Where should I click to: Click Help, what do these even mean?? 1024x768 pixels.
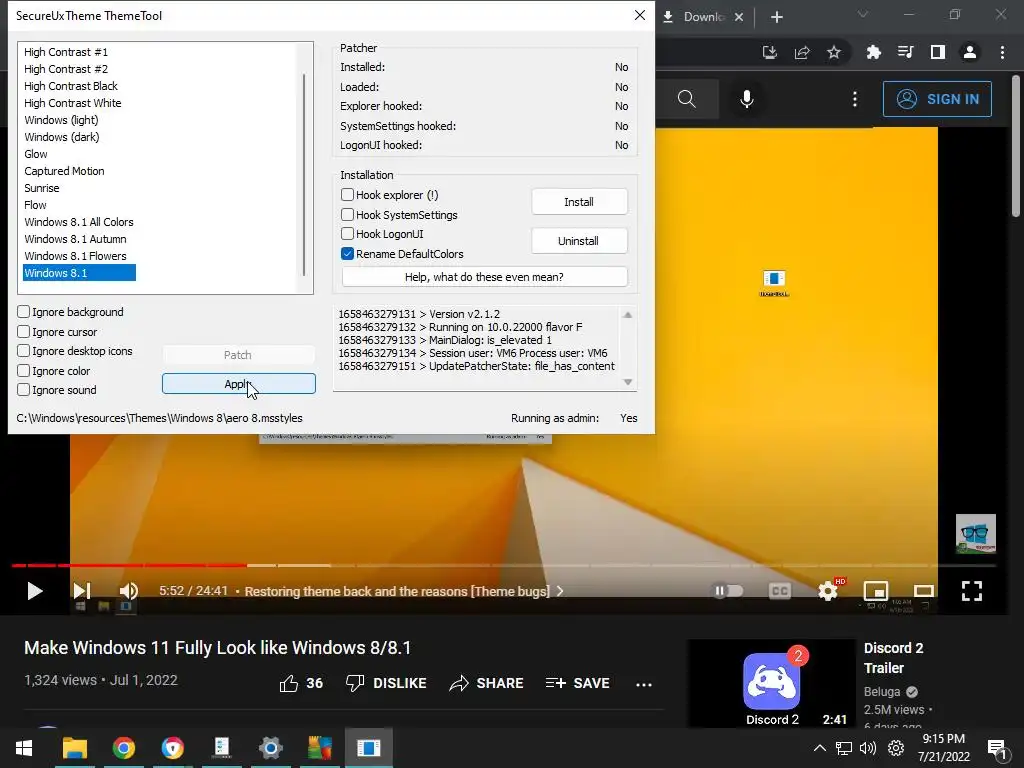pyautogui.click(x=484, y=277)
